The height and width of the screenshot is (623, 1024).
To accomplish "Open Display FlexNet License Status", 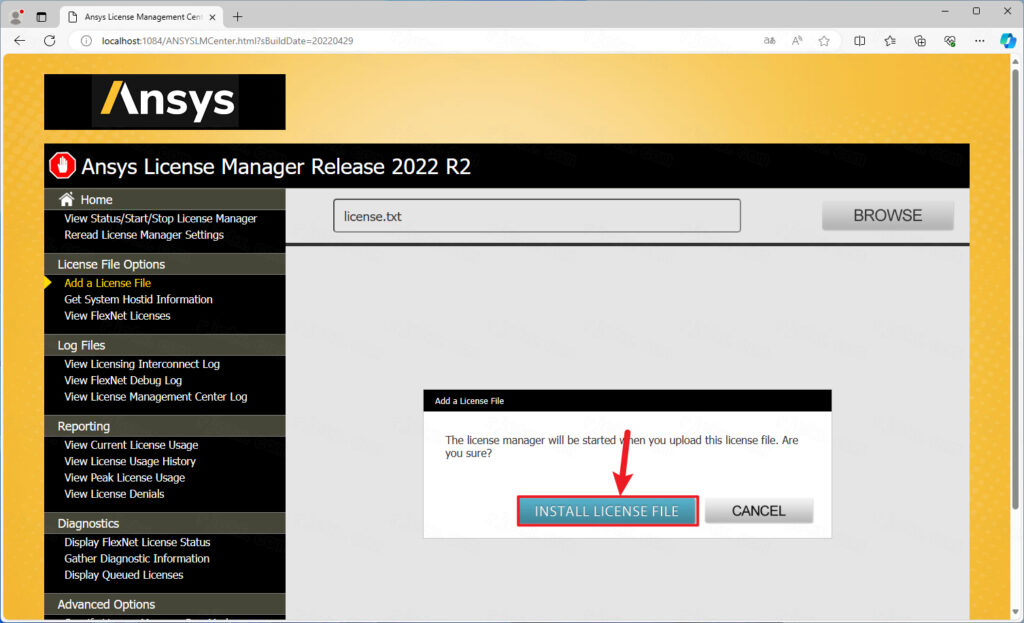I will (x=137, y=543).
